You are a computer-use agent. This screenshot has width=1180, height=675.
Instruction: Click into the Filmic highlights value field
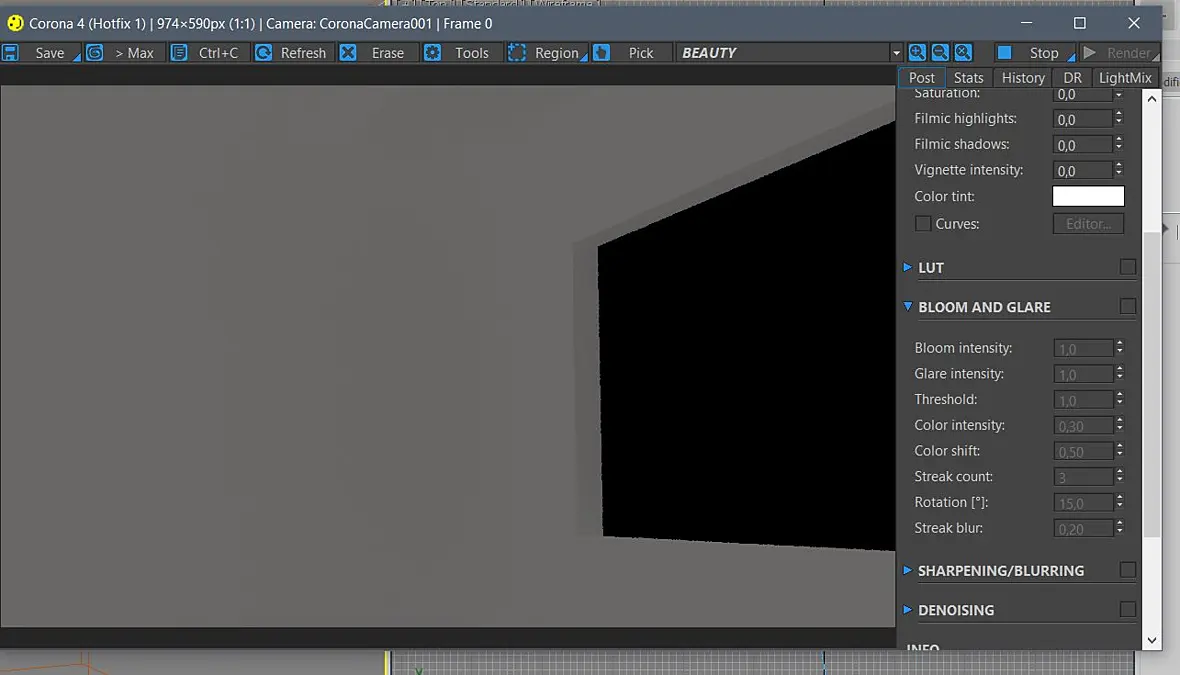pyautogui.click(x=1082, y=119)
